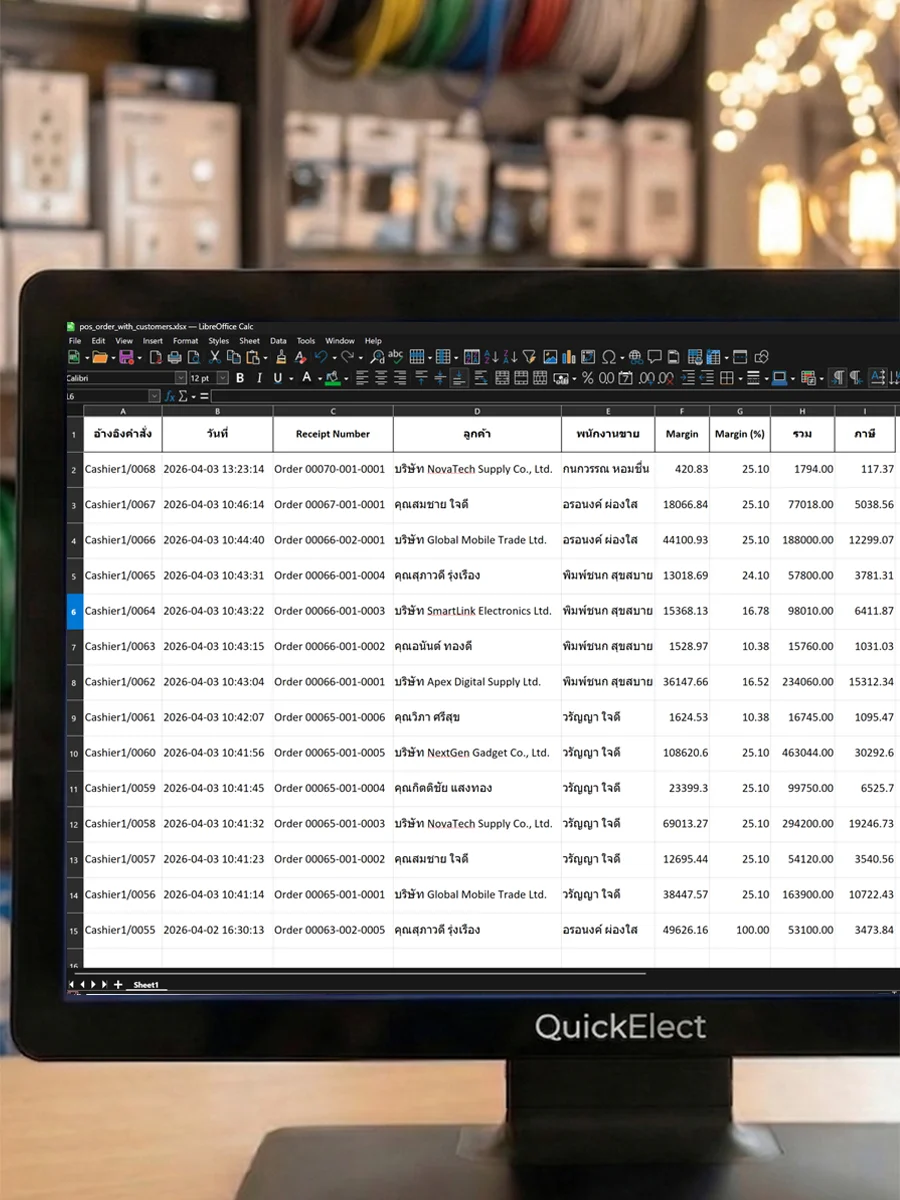The width and height of the screenshot is (900, 1200).
Task: Click the Sort Ascending icon
Action: pos(492,357)
